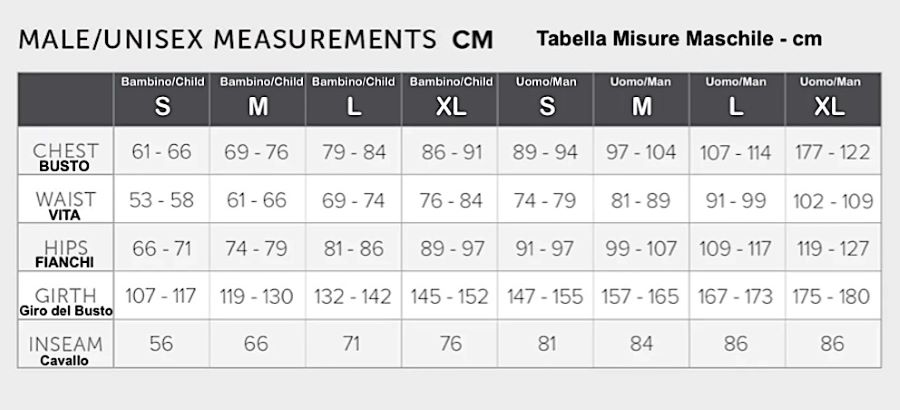This screenshot has width=900, height=410.
Task: Click the Uomo/Man M column header
Action: point(641,98)
